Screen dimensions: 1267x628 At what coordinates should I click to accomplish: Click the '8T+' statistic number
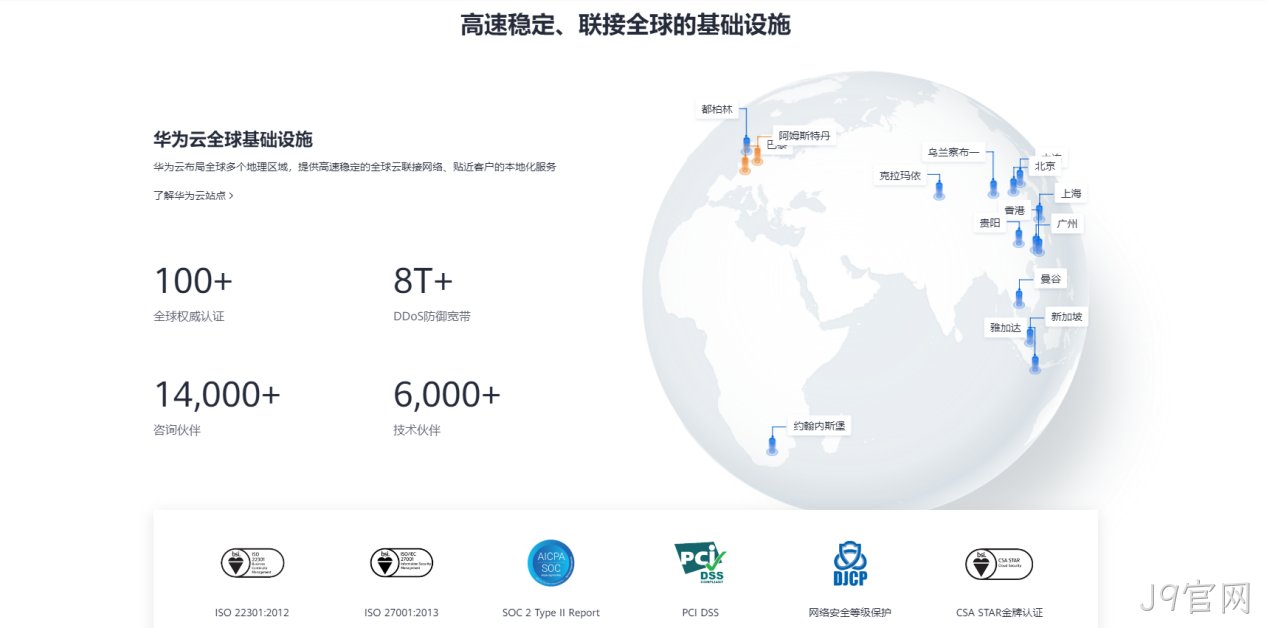(423, 281)
